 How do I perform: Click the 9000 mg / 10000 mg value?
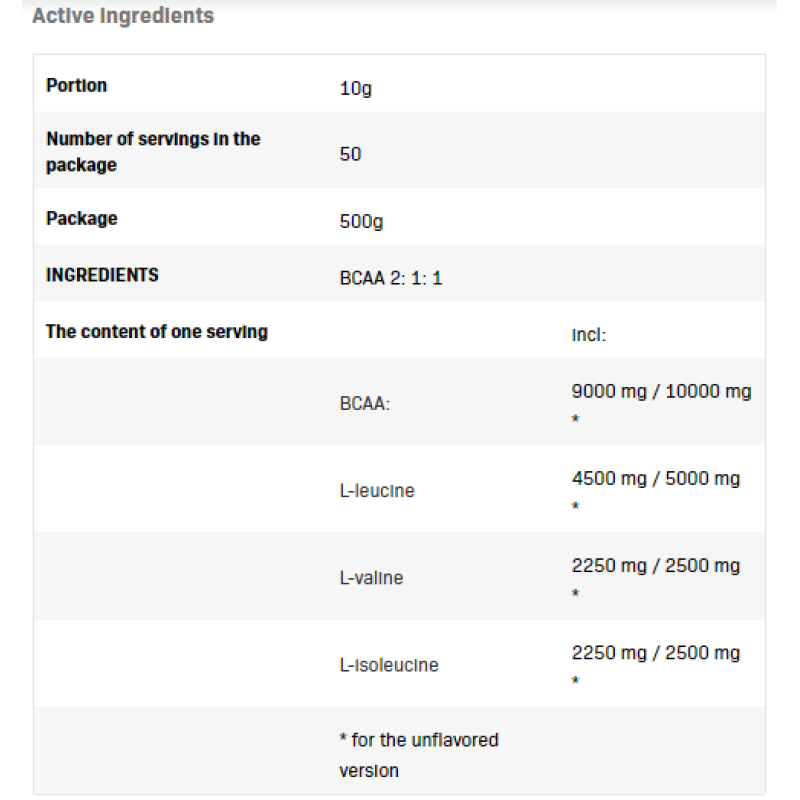(661, 392)
